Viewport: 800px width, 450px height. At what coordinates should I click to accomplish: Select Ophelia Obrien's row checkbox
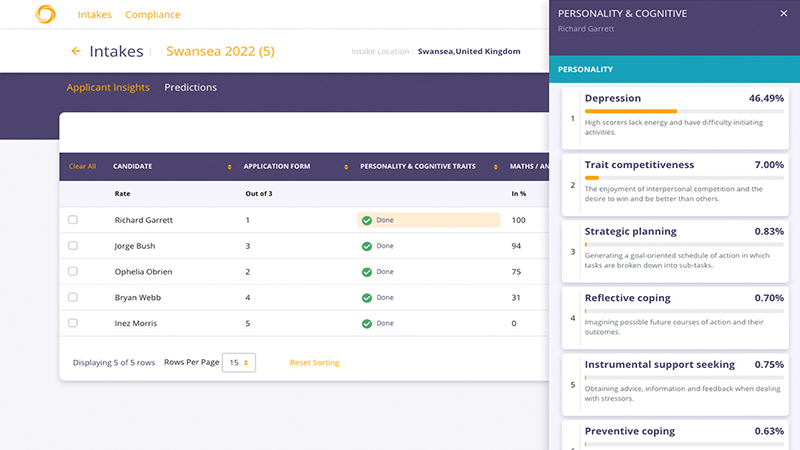pos(73,271)
